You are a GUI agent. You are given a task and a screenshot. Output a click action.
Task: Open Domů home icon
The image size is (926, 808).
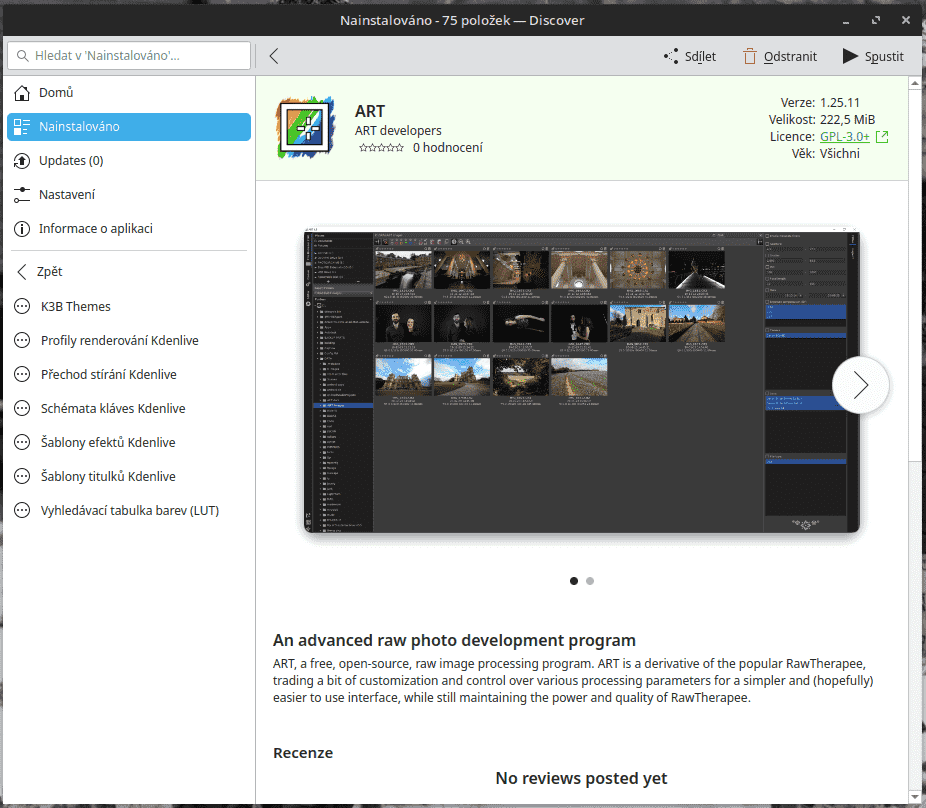[x=22, y=93]
